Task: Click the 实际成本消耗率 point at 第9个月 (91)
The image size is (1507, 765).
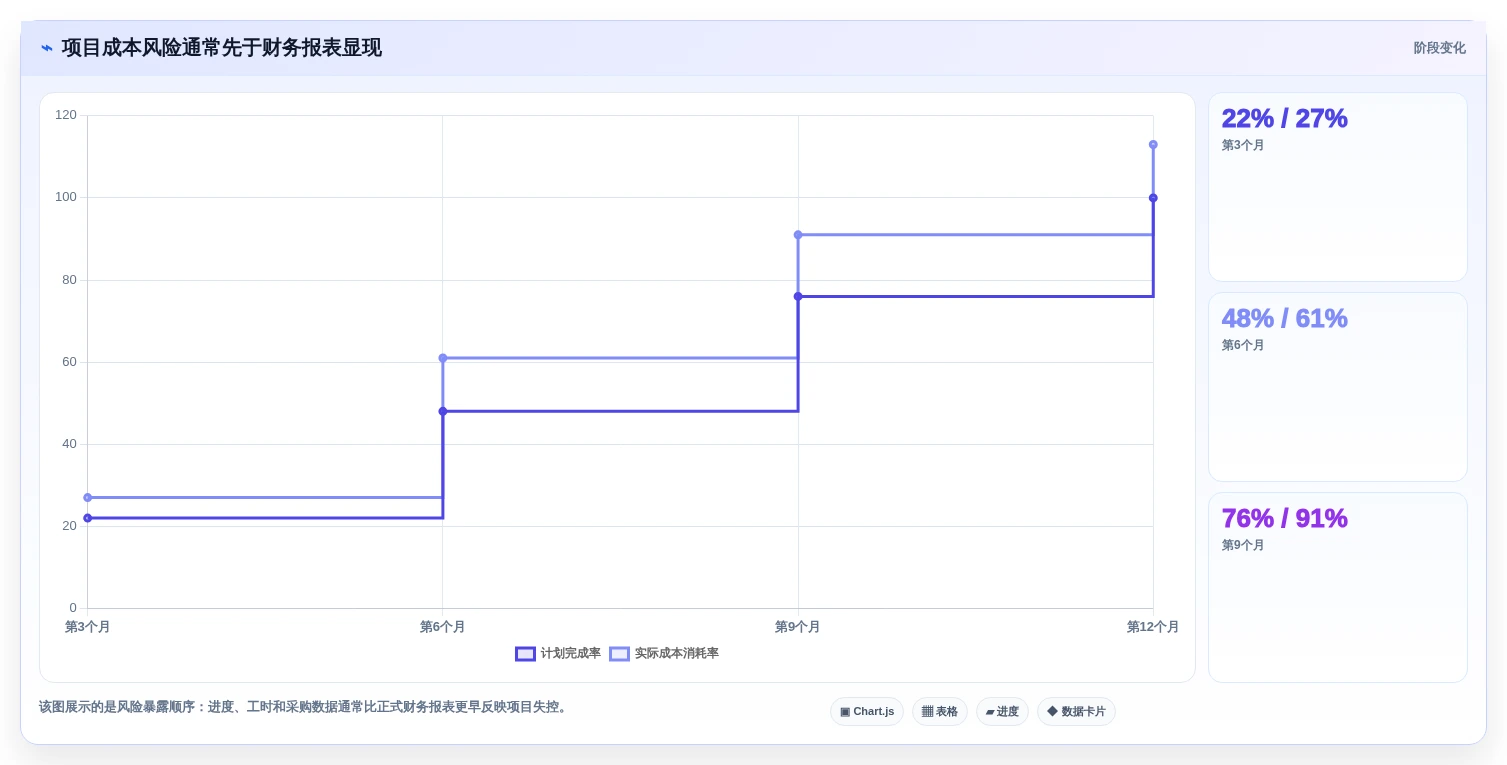Action: [x=798, y=235]
